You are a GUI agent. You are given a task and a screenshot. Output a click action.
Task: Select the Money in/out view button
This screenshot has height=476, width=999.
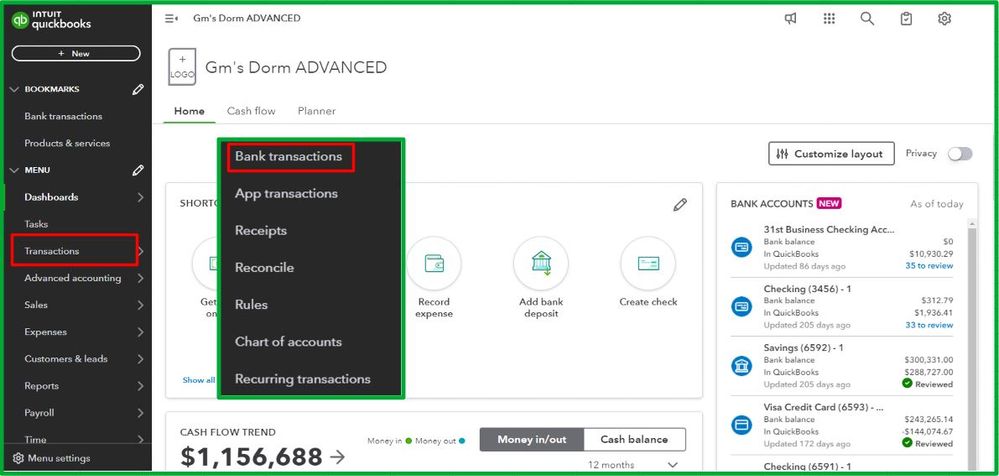click(532, 440)
